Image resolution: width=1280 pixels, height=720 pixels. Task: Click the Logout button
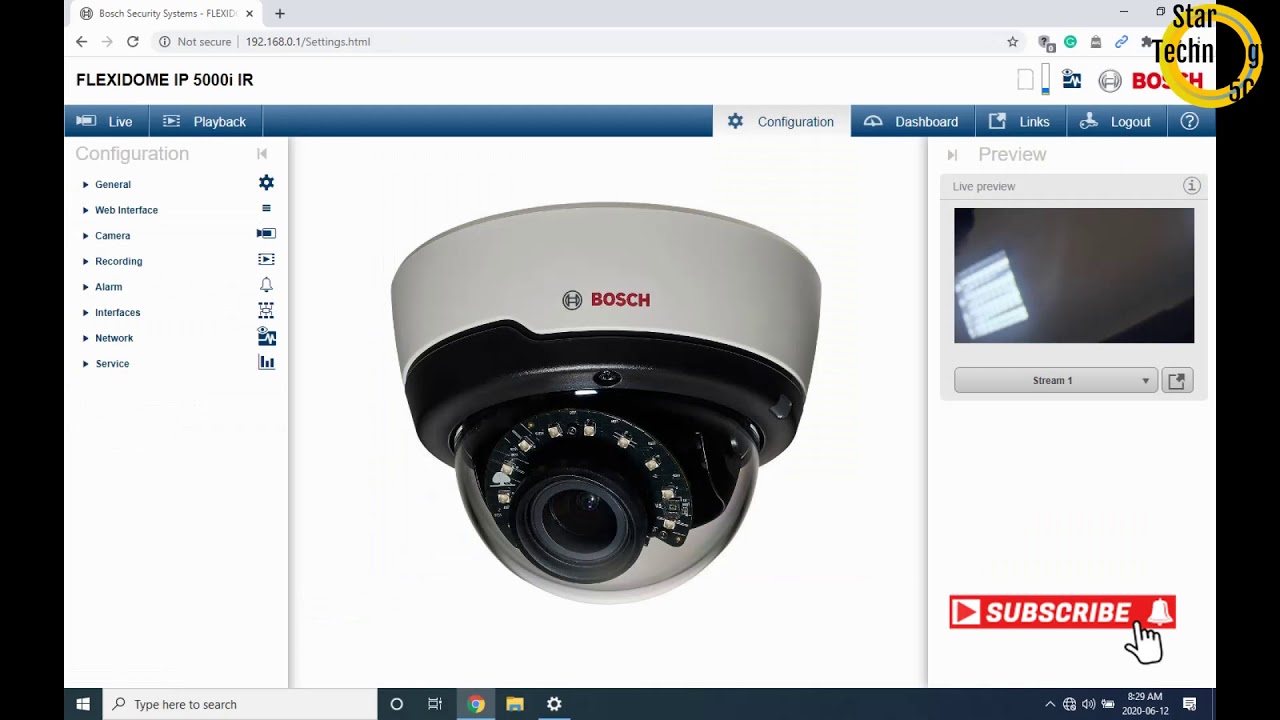1116,122
